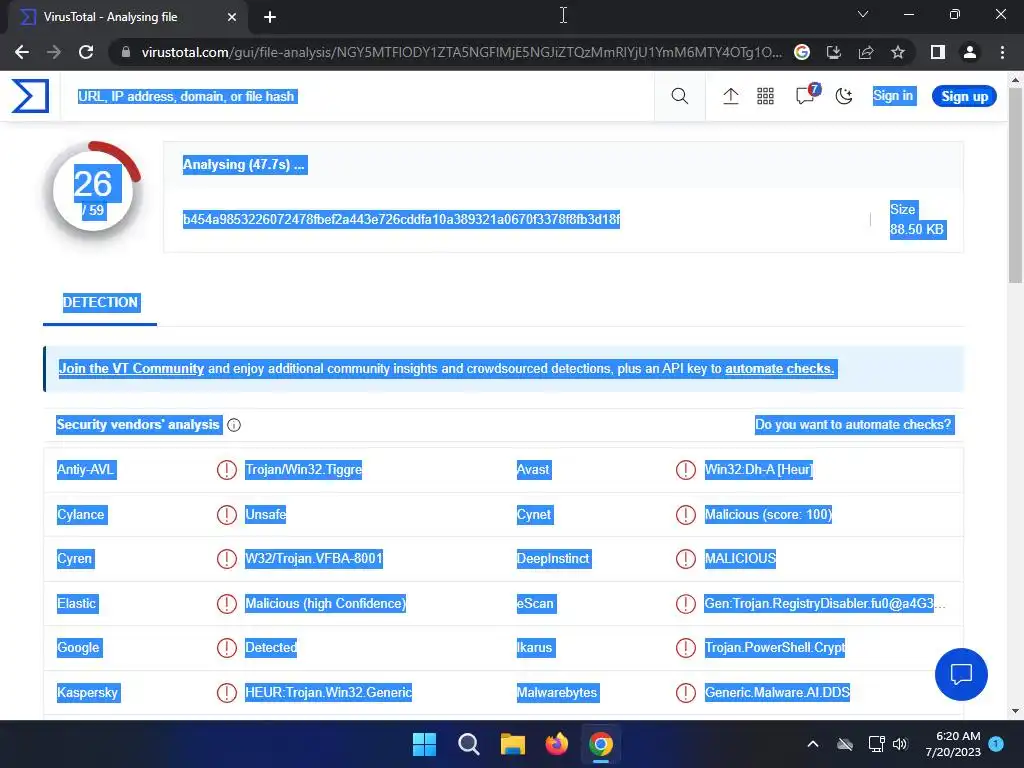Open the blue chat bubble button
1024x768 pixels.
[x=961, y=674]
